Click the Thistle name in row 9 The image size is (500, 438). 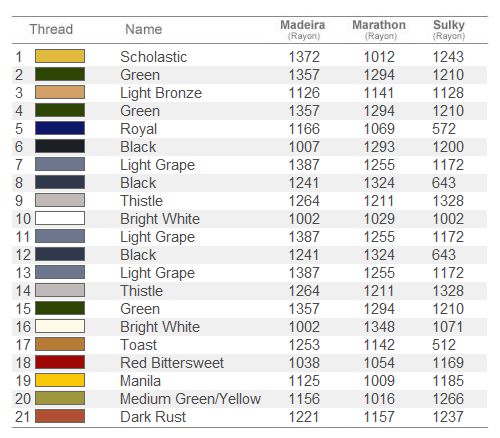pyautogui.click(x=142, y=201)
